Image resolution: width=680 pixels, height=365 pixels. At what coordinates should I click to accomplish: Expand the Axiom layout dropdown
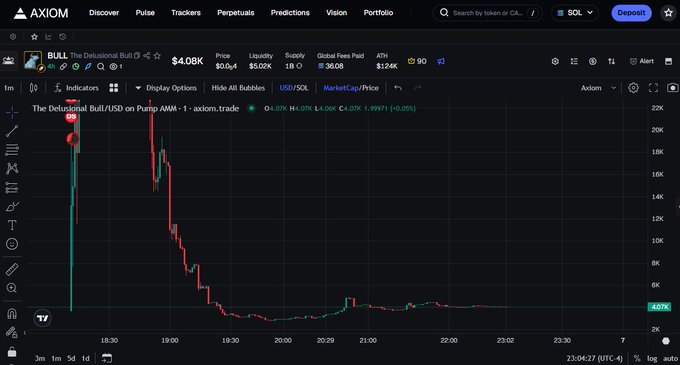pyautogui.click(x=598, y=88)
